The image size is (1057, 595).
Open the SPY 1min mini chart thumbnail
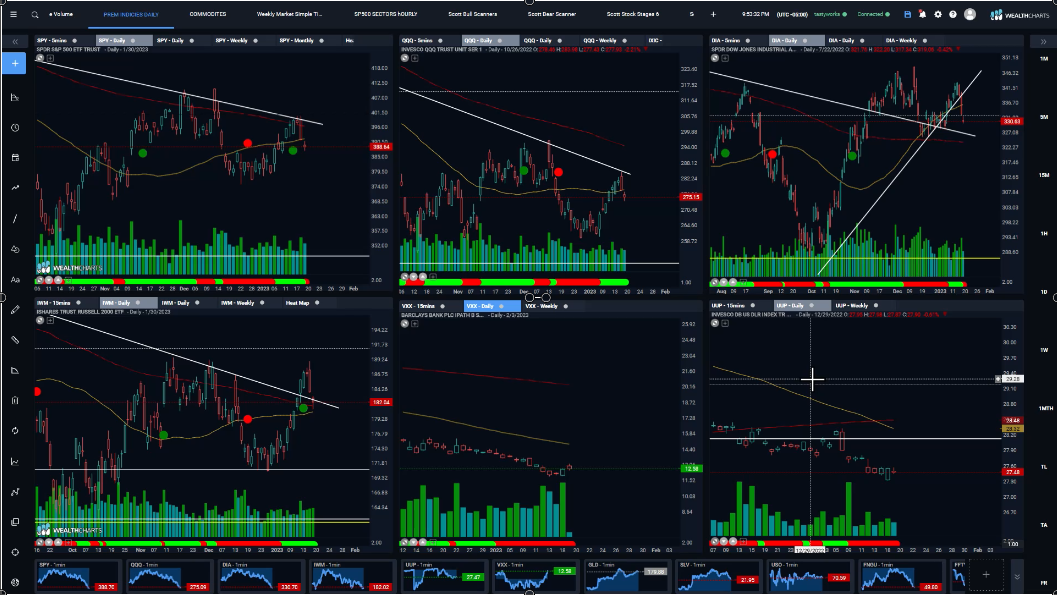78,577
